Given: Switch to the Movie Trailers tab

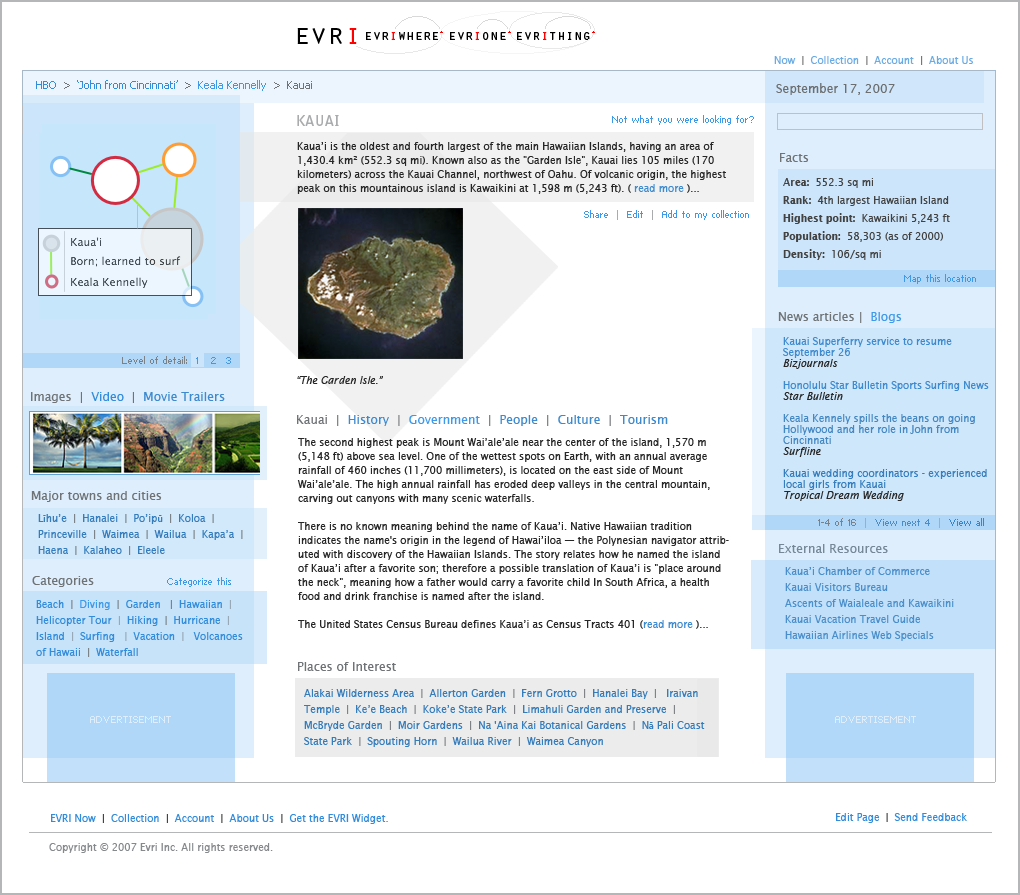Looking at the screenshot, I should click(183, 397).
